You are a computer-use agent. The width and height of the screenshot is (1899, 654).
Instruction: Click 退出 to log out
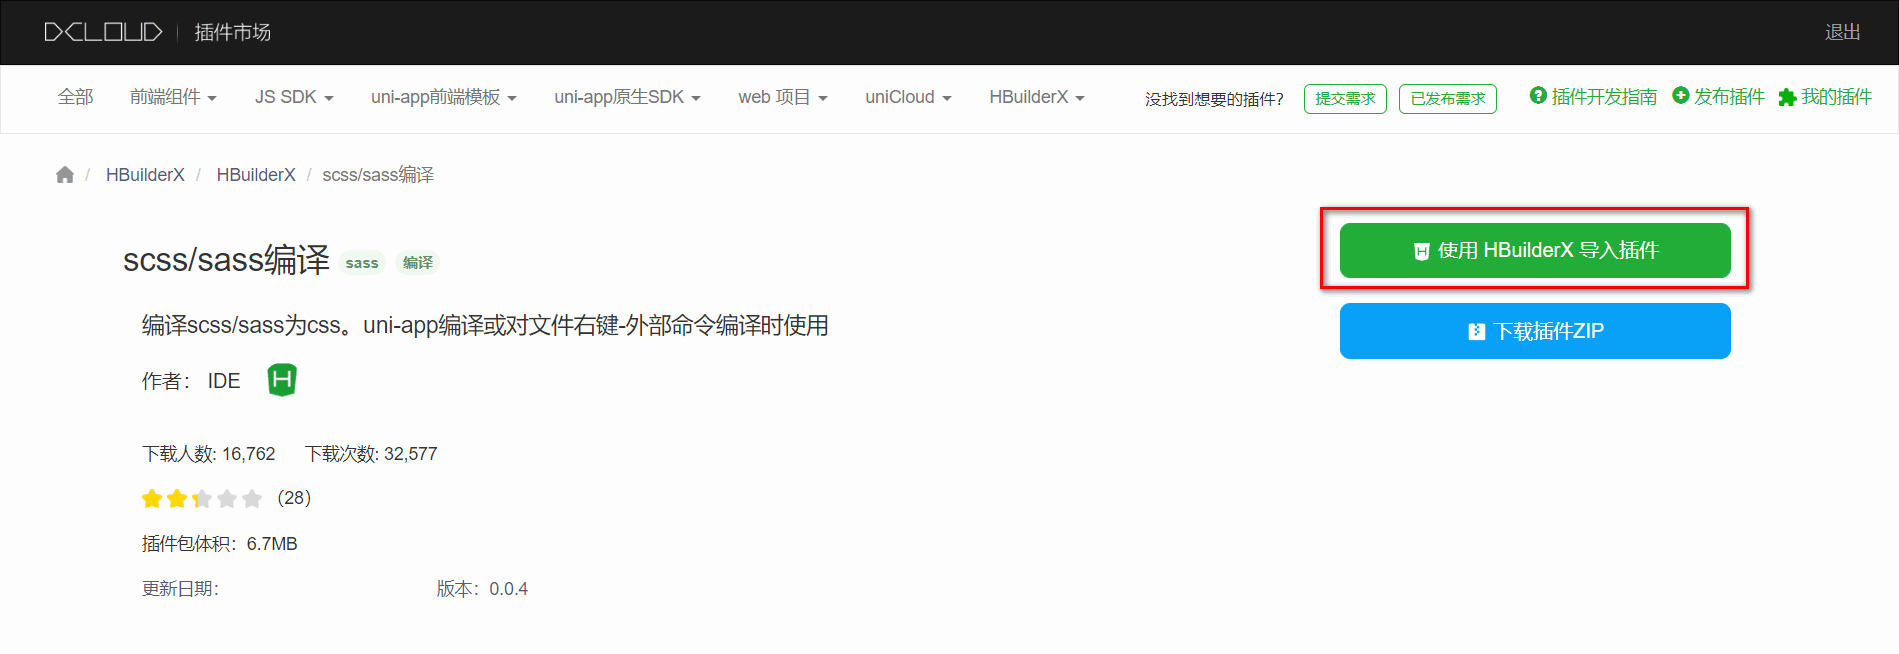pos(1842,32)
